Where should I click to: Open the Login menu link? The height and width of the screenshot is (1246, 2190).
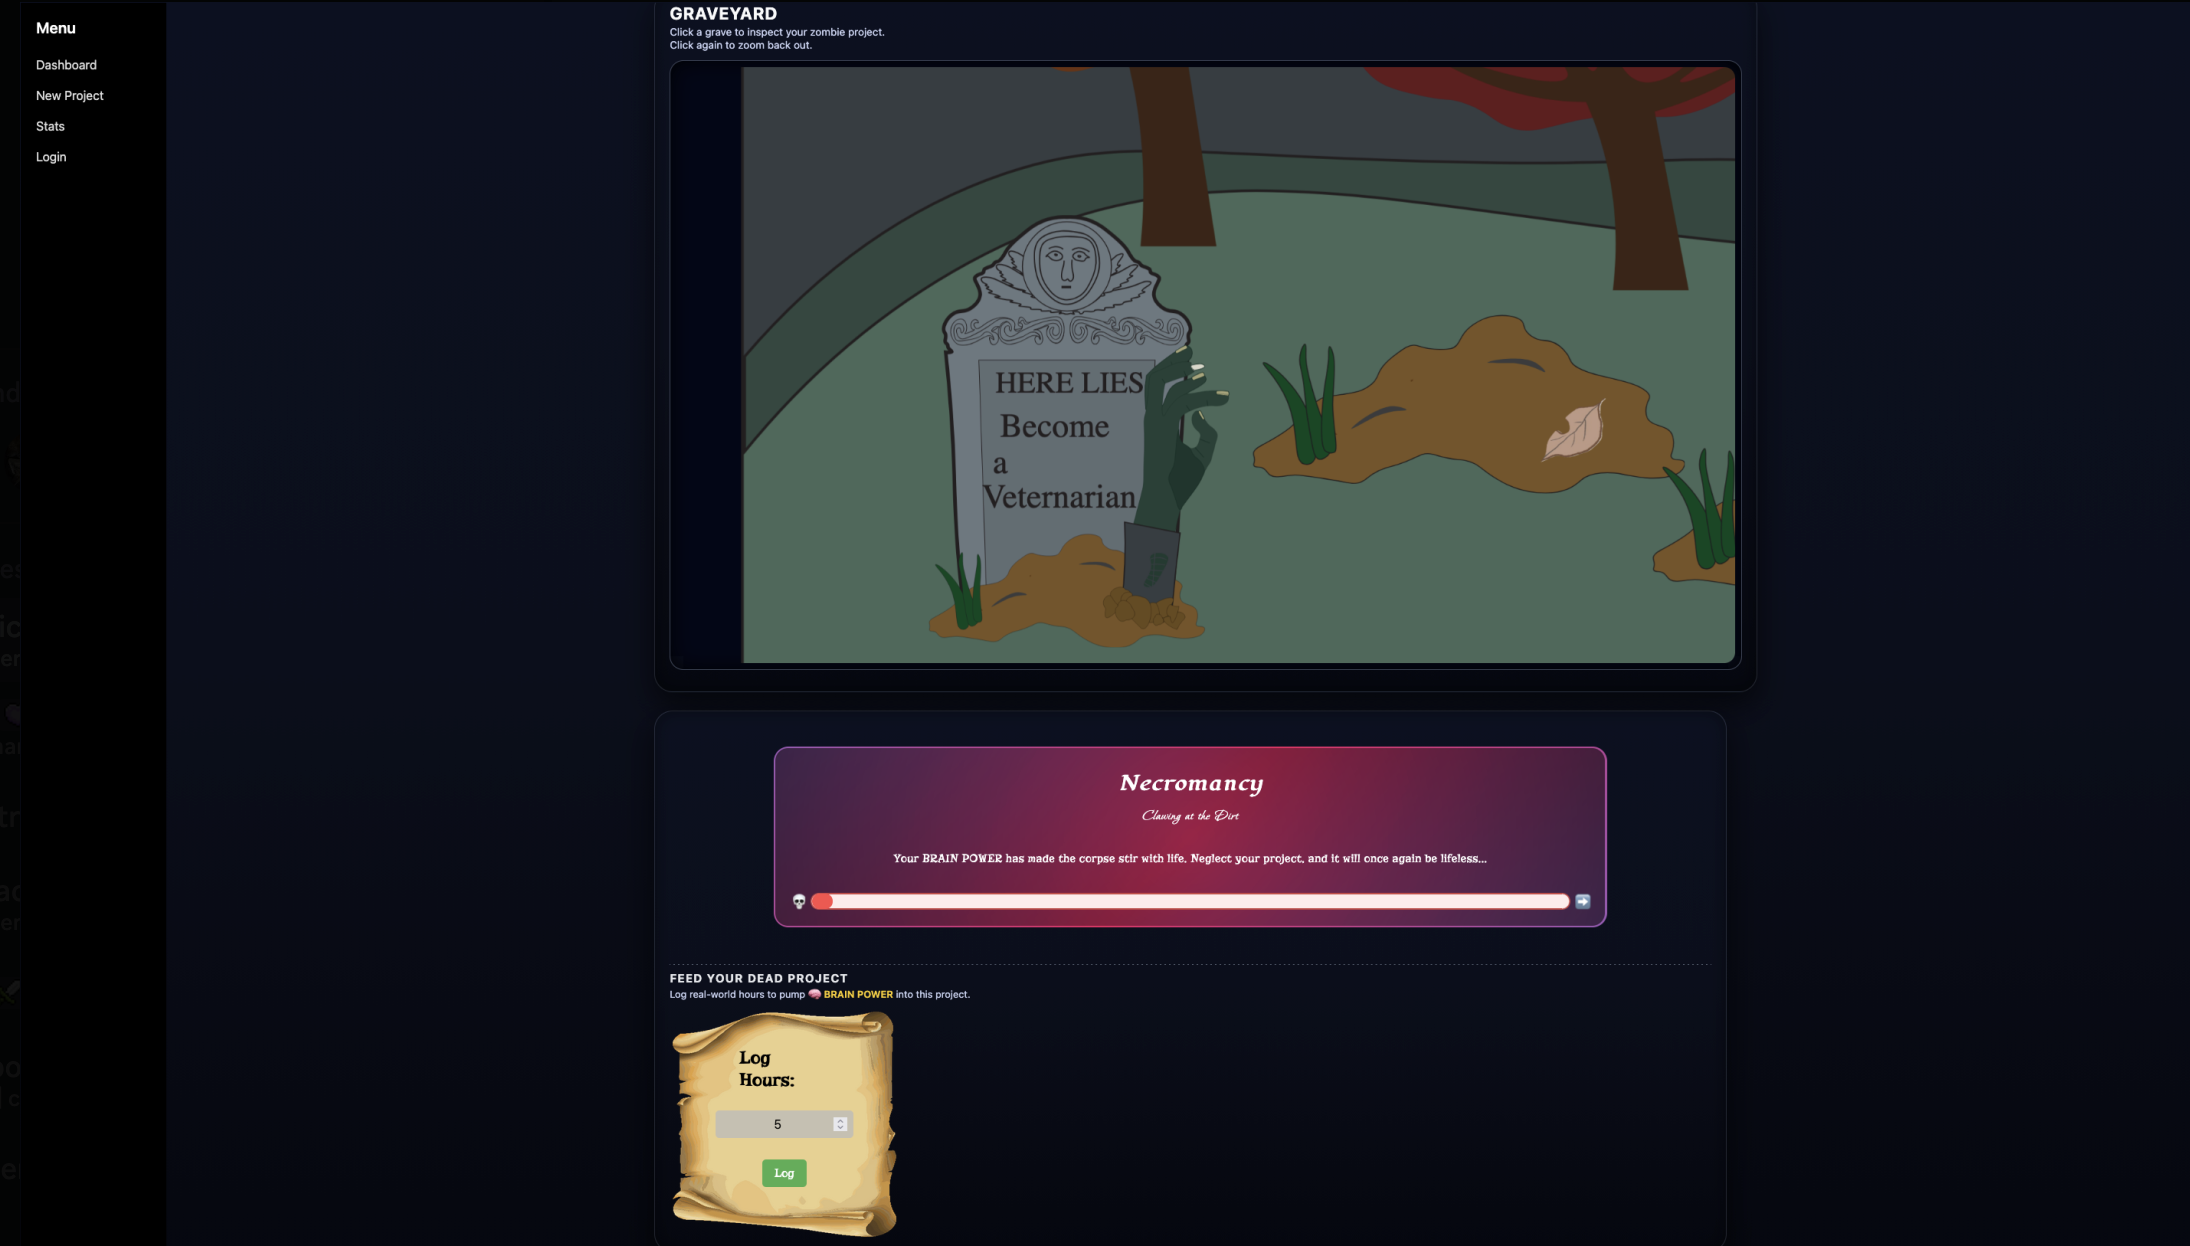coord(51,157)
